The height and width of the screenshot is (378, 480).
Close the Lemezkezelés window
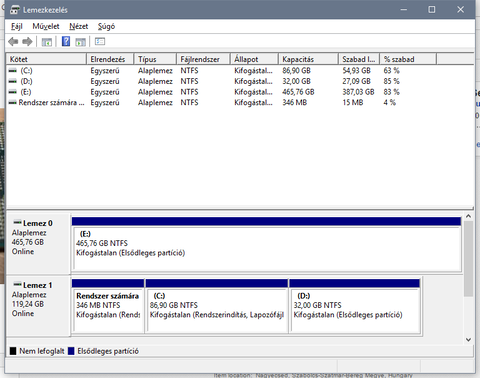[x=461, y=10]
